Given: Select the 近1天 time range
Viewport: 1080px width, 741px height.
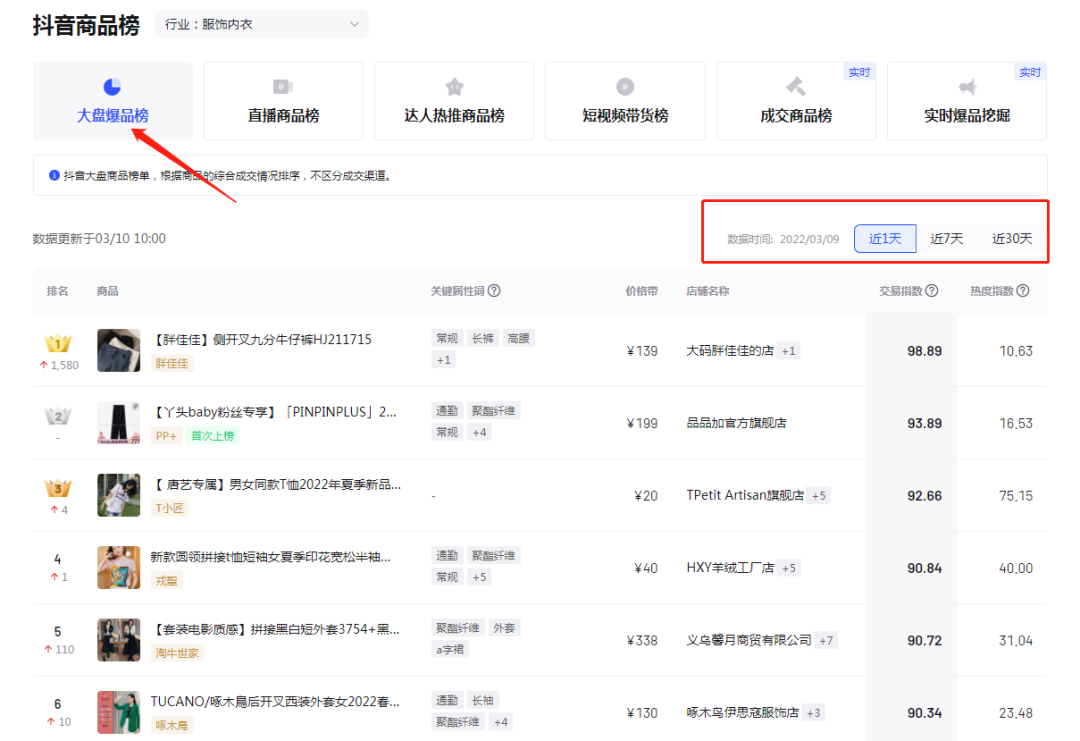Looking at the screenshot, I should (x=885, y=238).
